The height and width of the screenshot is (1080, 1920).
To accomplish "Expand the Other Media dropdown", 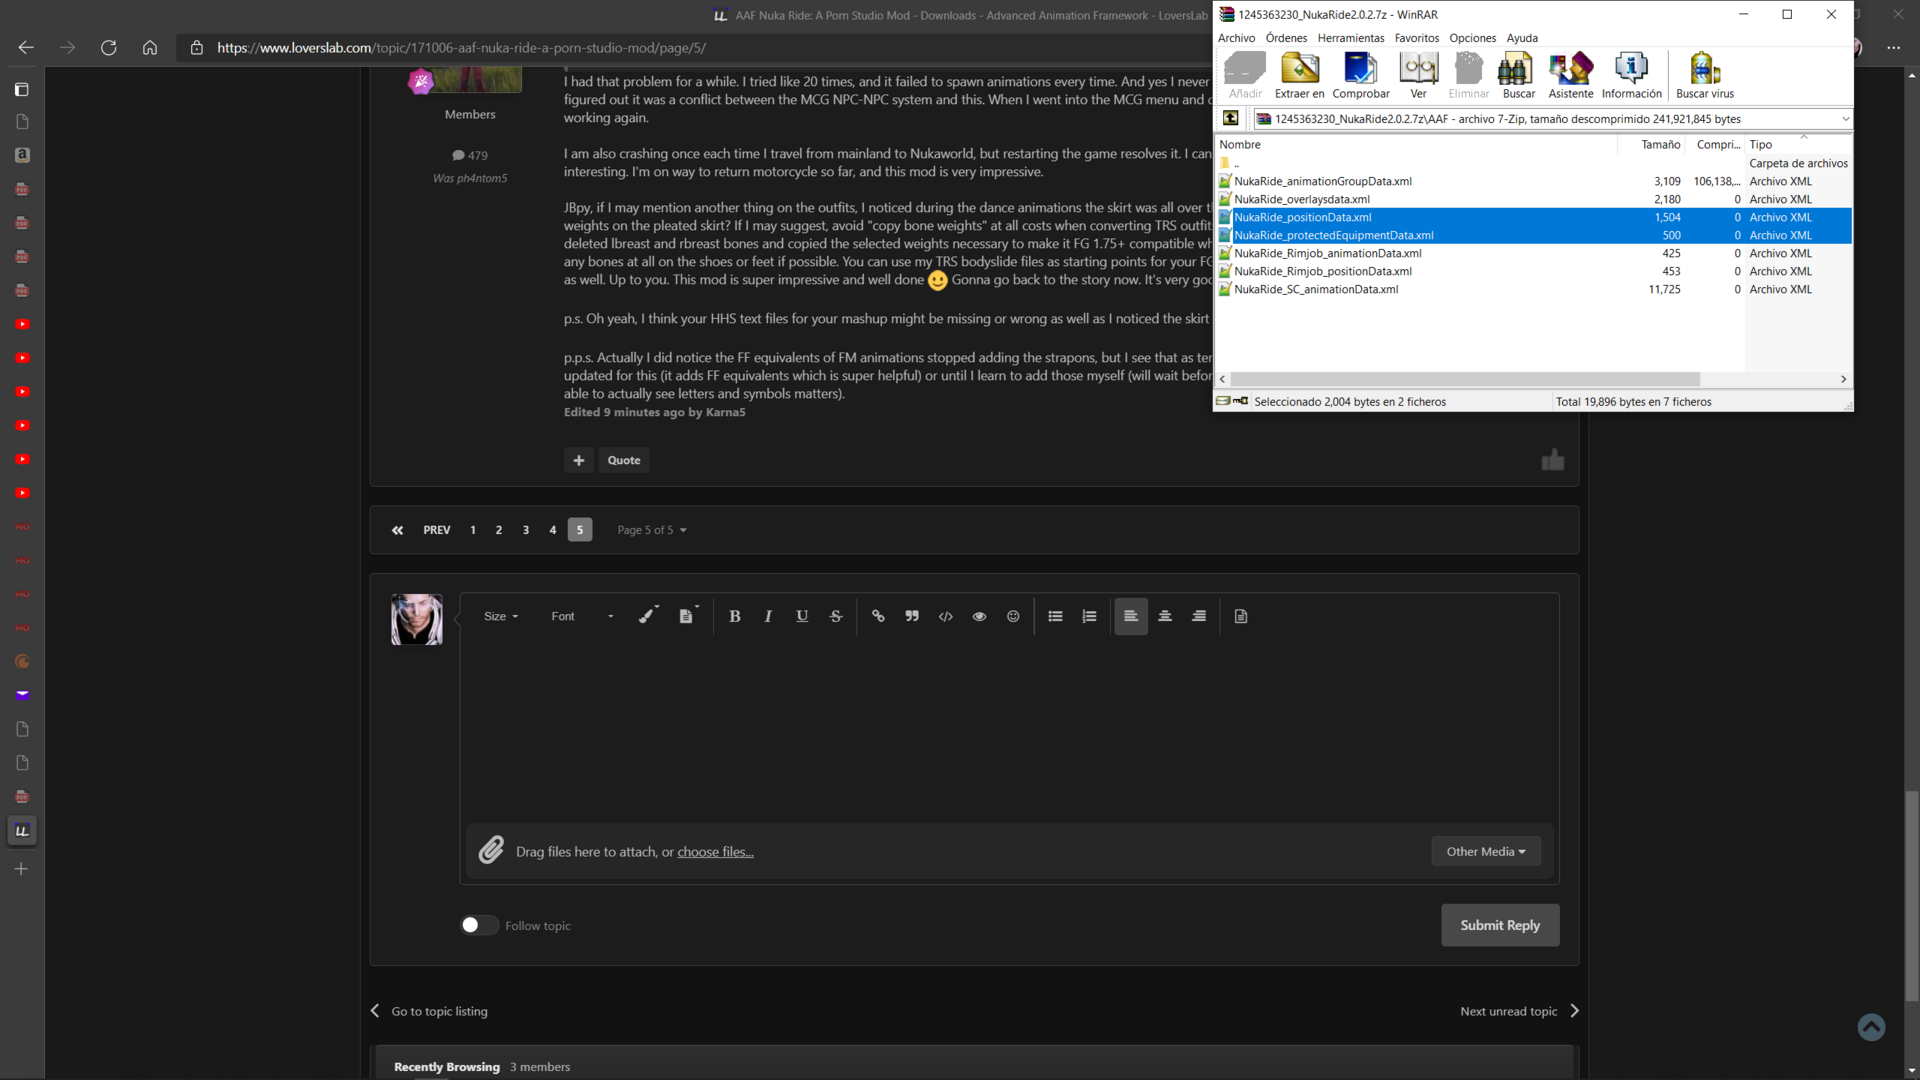I will click(1486, 851).
